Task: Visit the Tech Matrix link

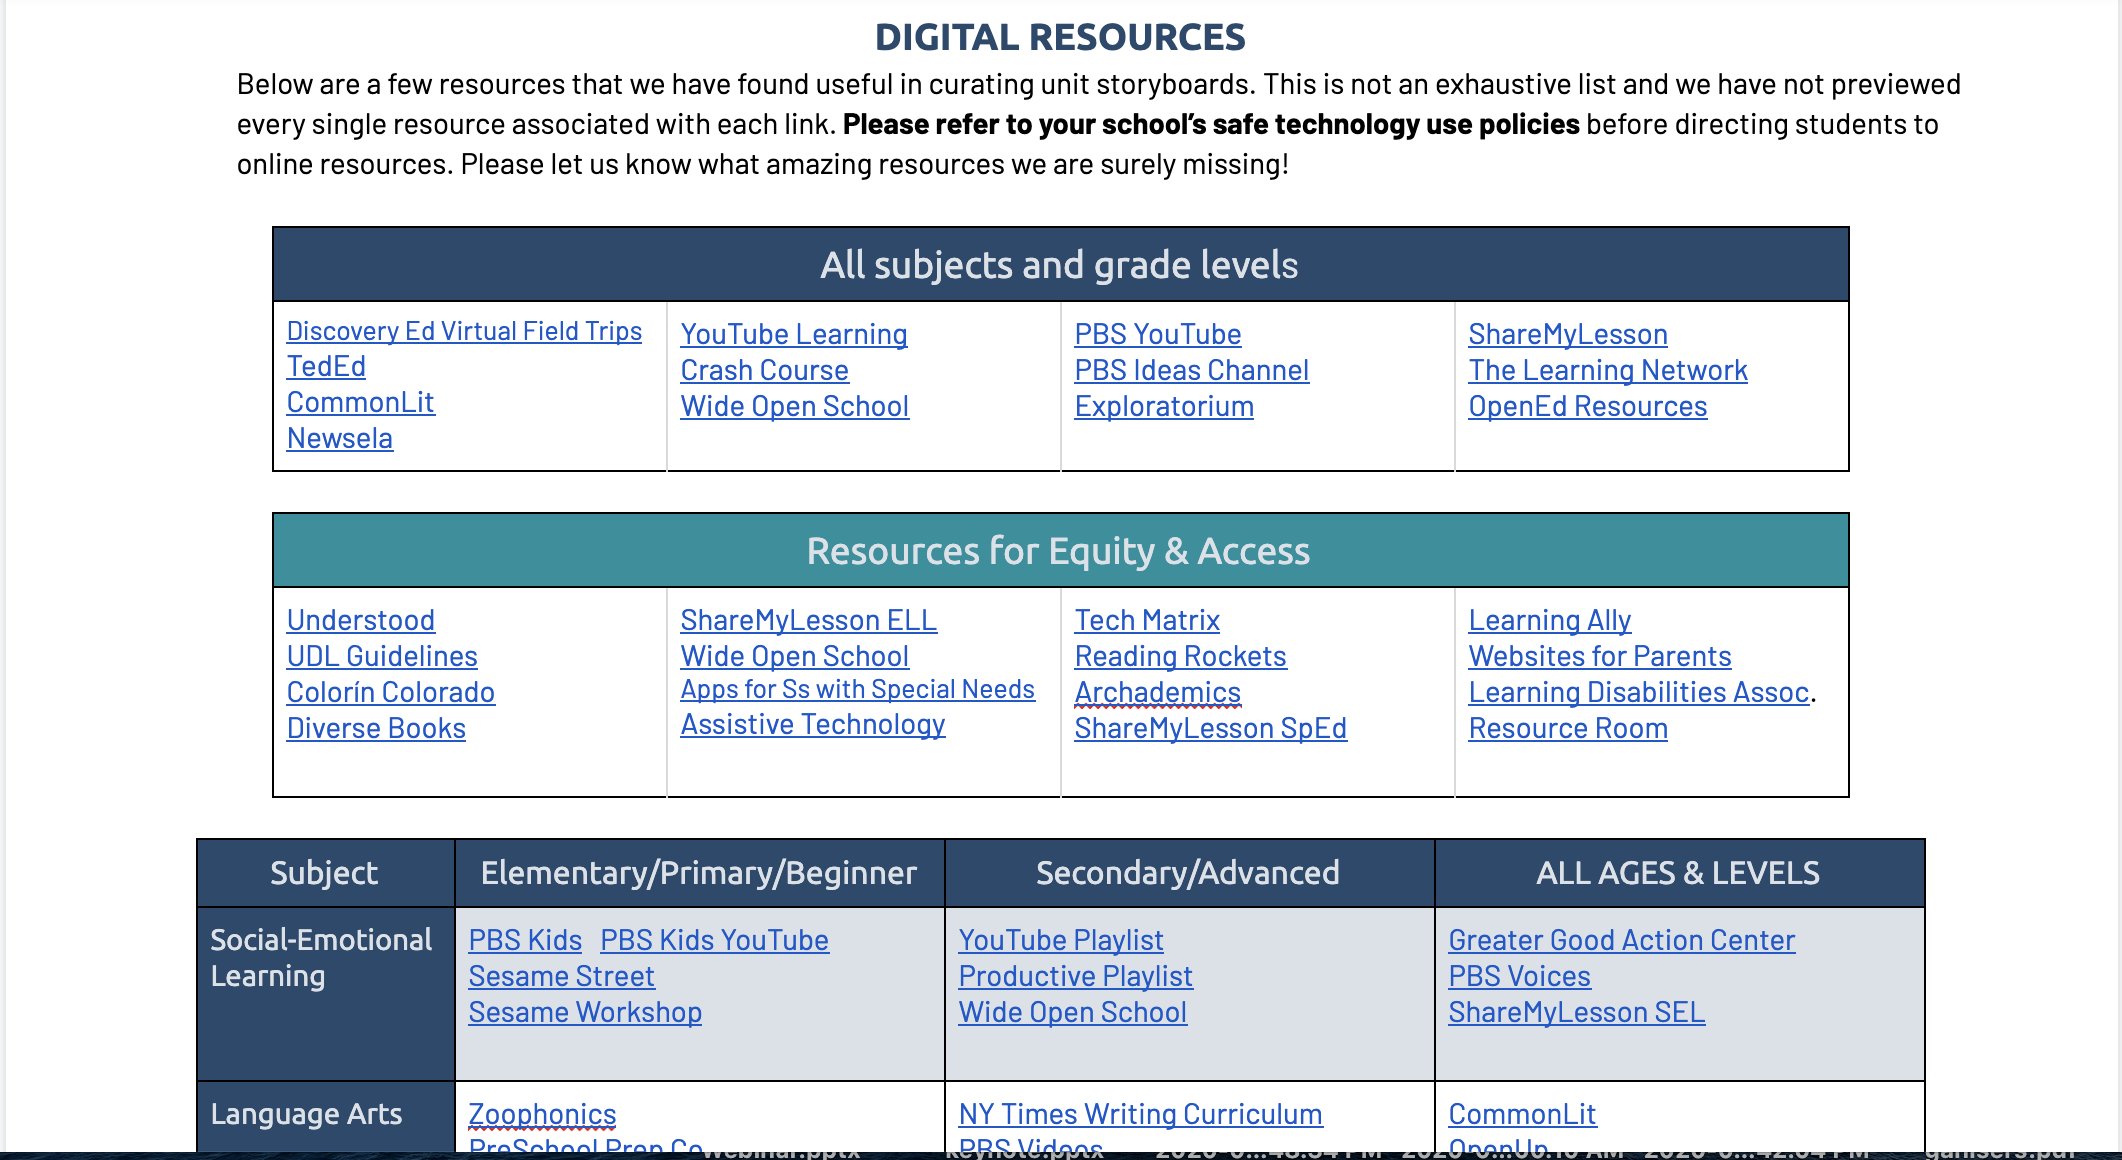Action: coord(1147,620)
